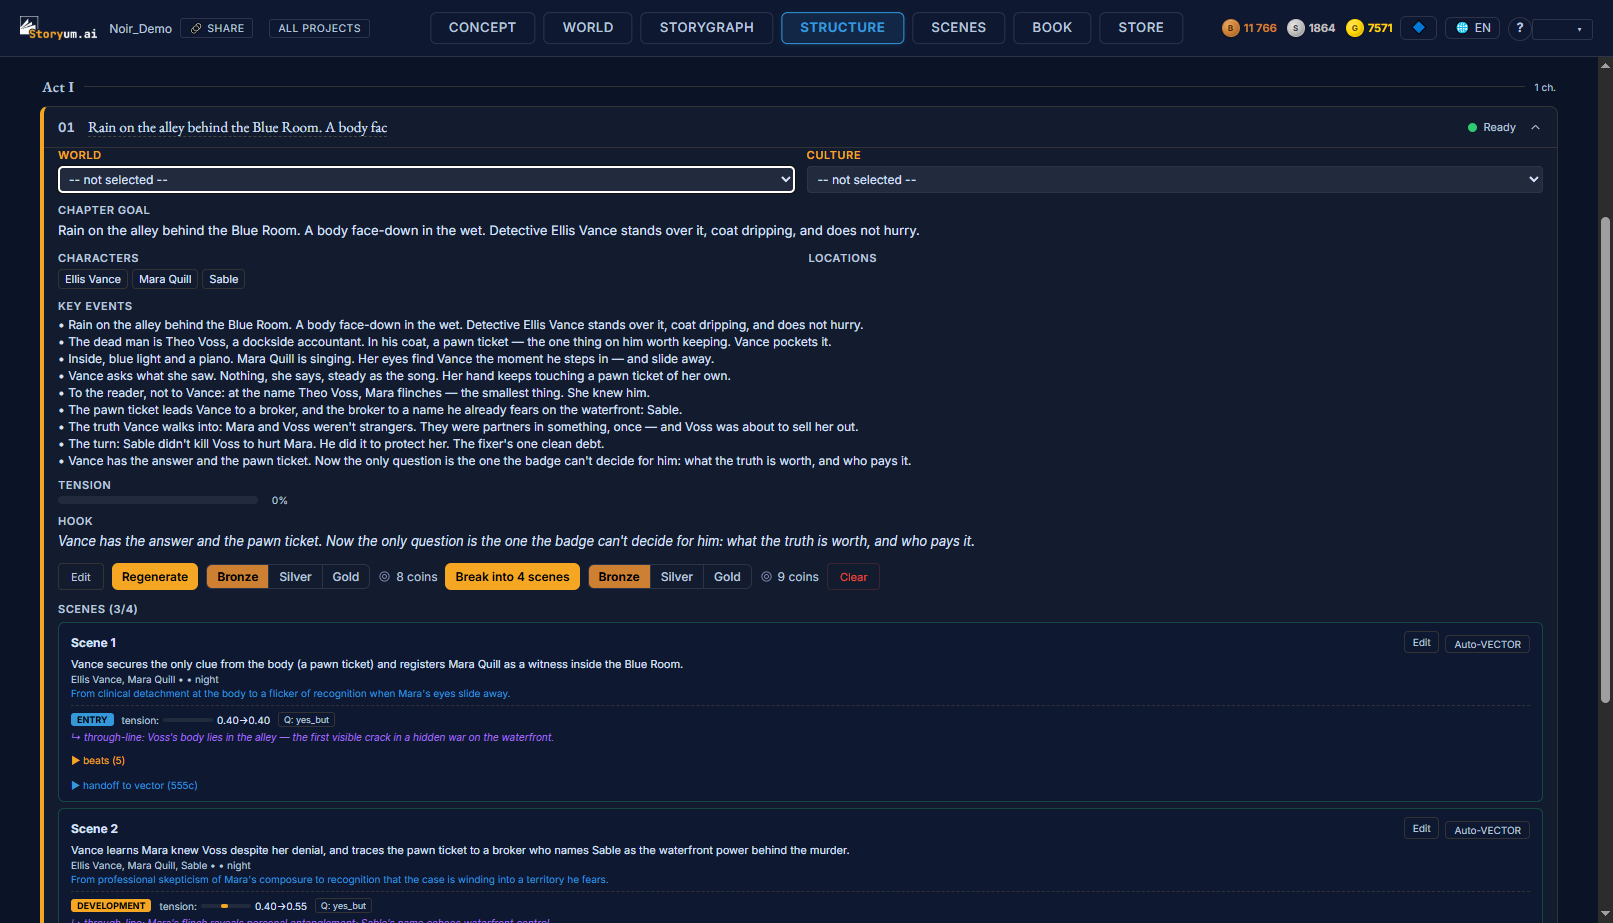This screenshot has height=923, width=1613.
Task: Click the Scene 2 tension bar
Action: [x=225, y=906]
